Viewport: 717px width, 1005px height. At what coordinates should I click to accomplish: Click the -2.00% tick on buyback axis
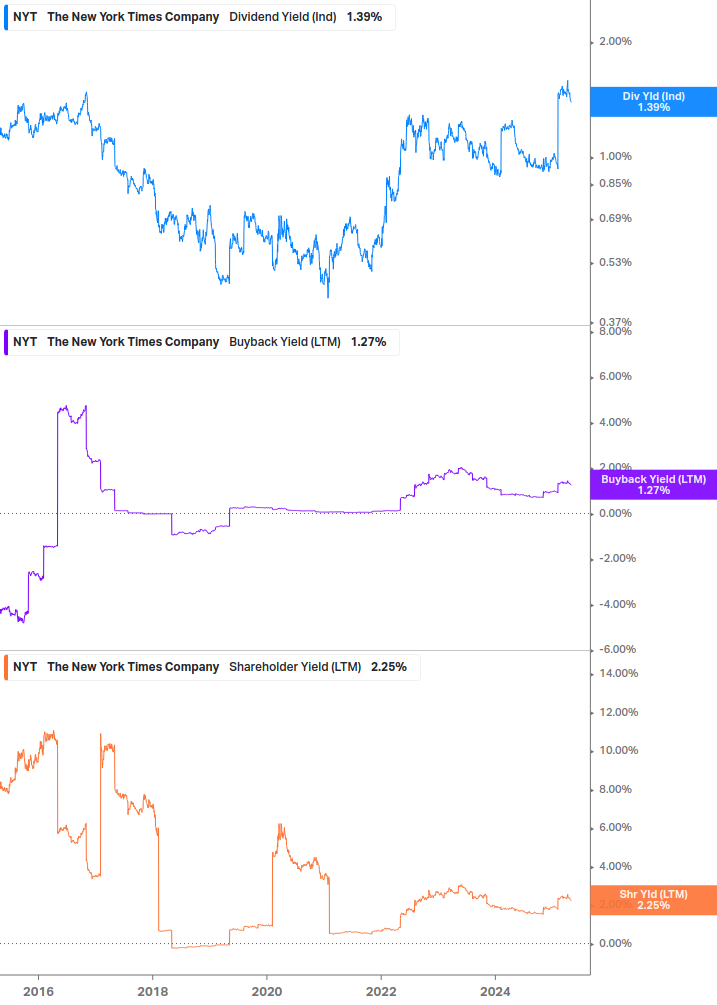(618, 558)
